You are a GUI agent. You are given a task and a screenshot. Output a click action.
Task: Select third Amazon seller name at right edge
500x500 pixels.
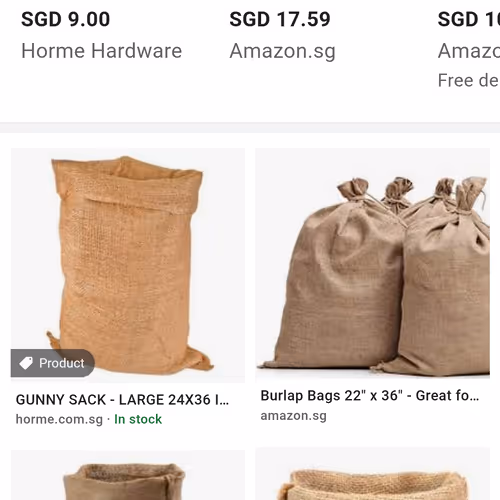(469, 51)
